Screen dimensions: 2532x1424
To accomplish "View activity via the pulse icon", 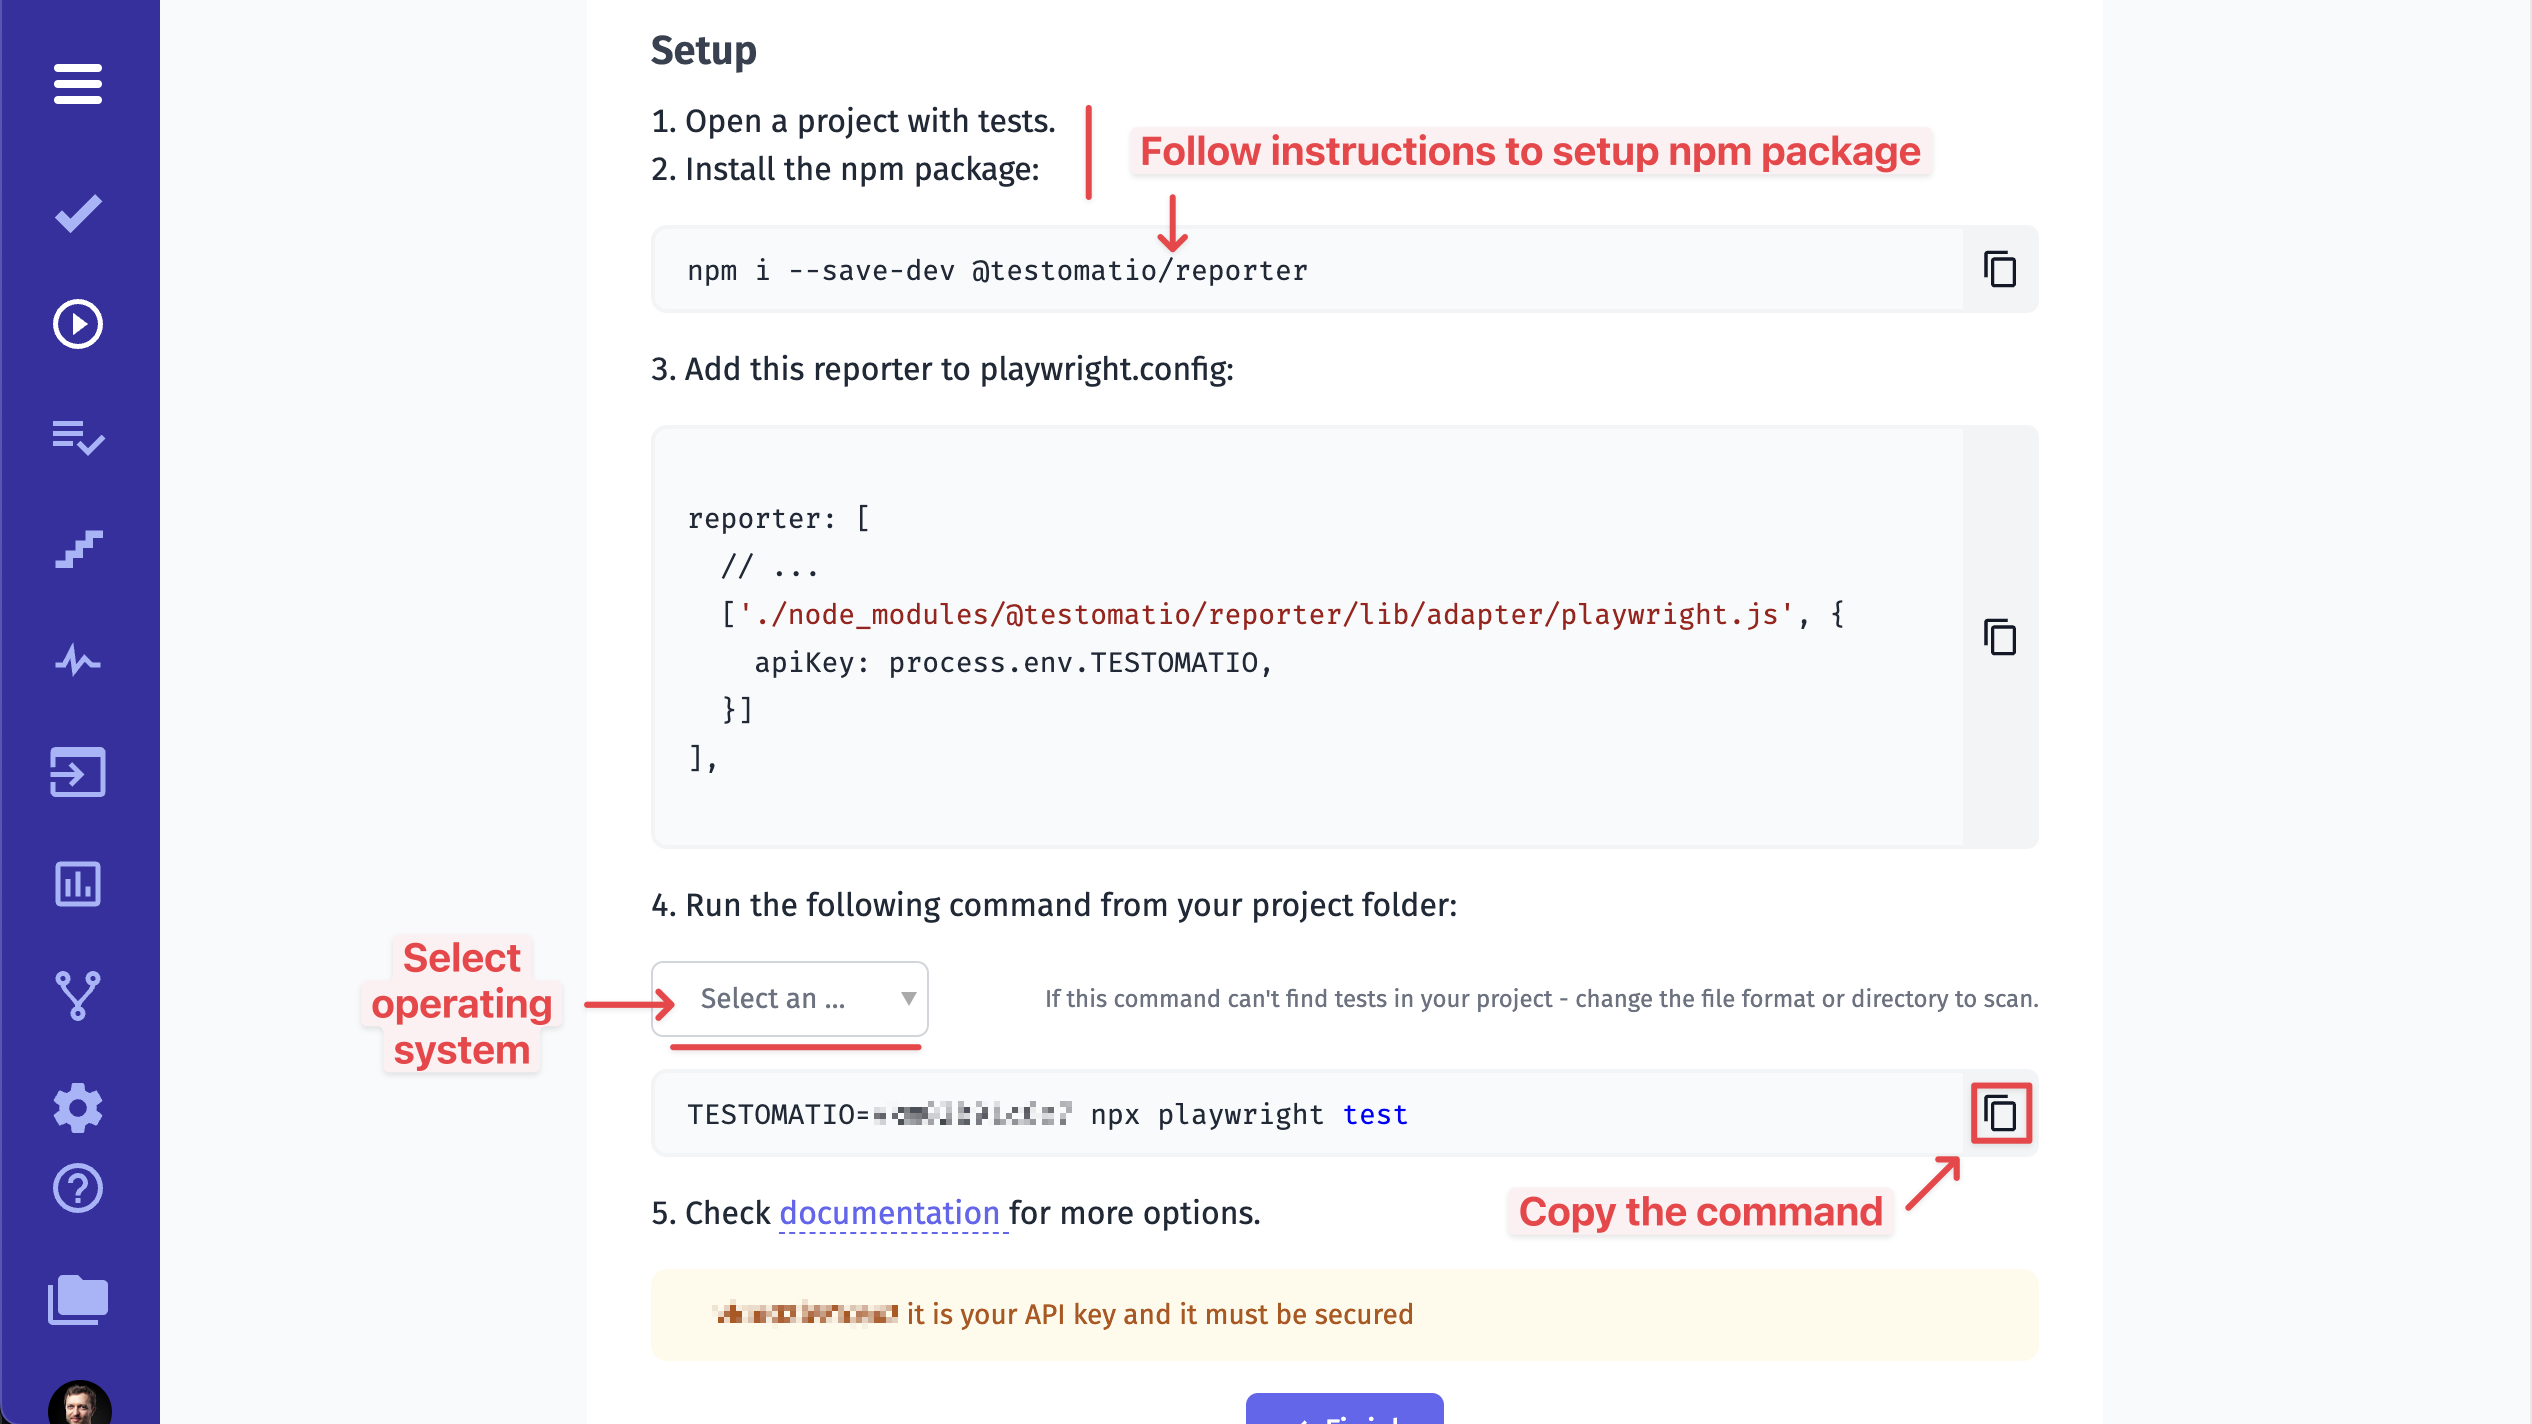I will pyautogui.click(x=78, y=660).
